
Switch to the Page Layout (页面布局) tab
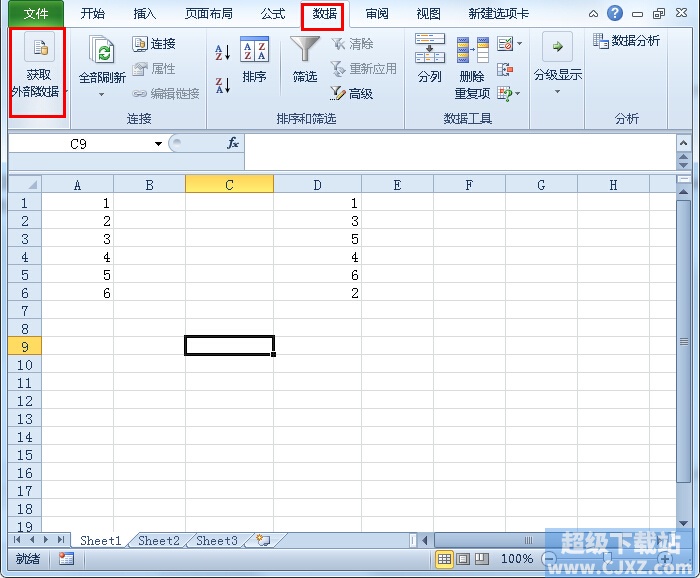pyautogui.click(x=209, y=13)
